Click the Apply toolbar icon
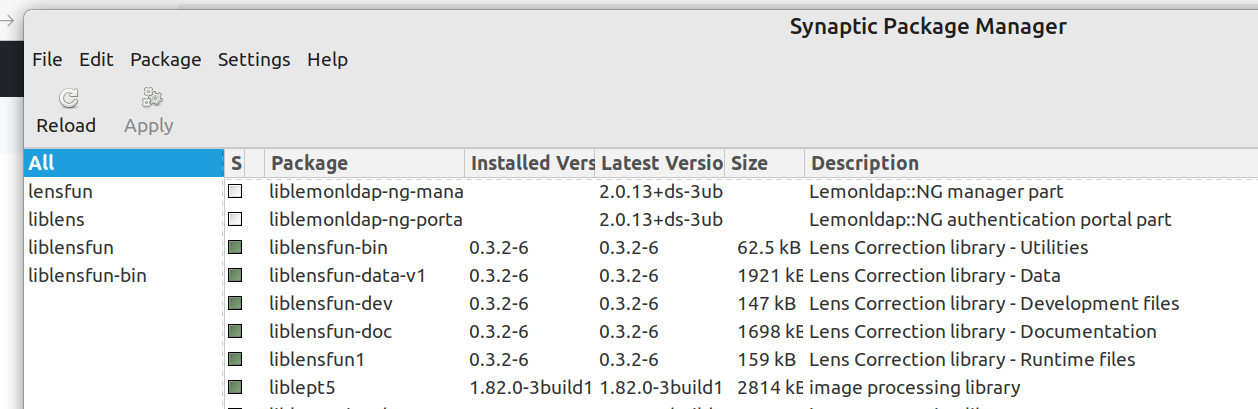This screenshot has height=409, width=1258. [150, 98]
